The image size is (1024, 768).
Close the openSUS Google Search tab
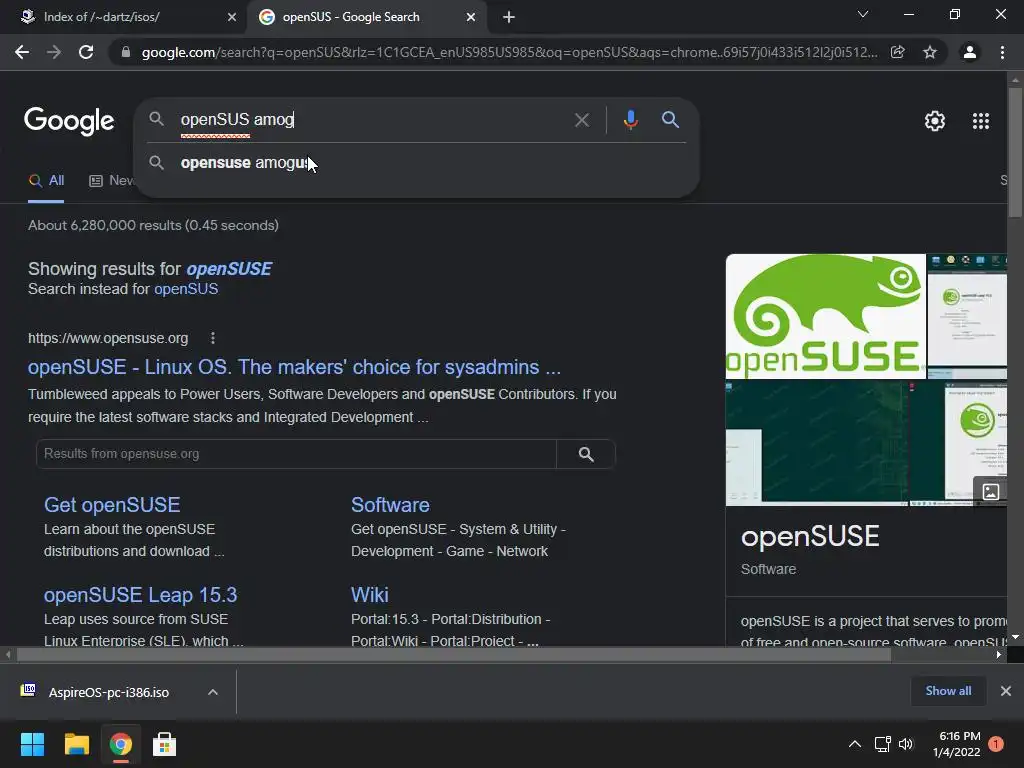pyautogui.click(x=471, y=17)
